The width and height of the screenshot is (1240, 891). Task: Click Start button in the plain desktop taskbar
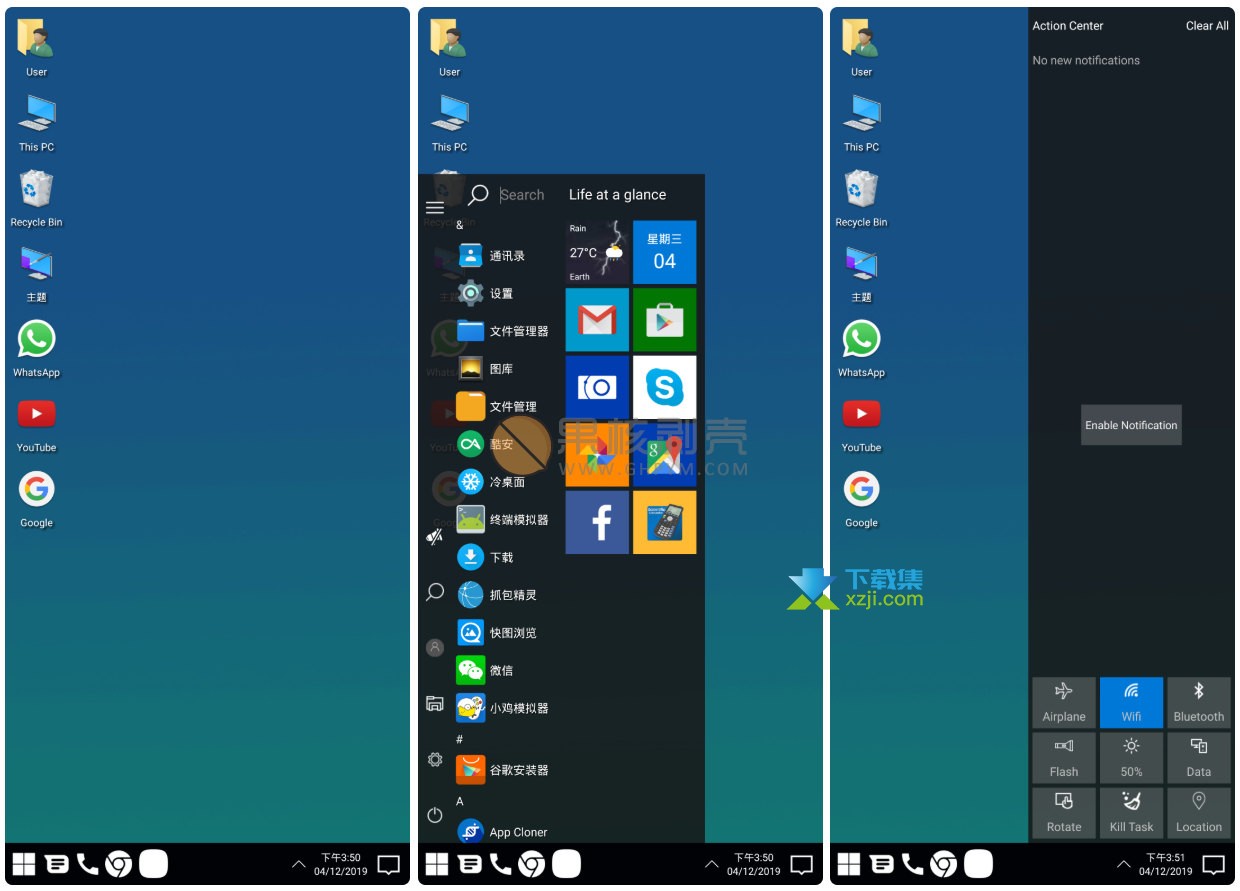(x=24, y=864)
